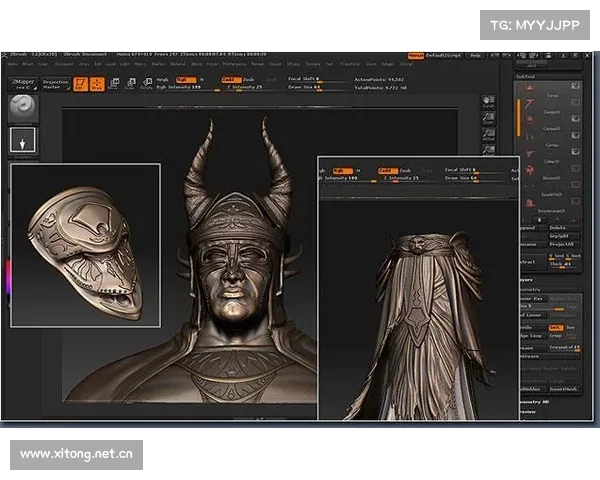Screen dimensions: 600x480
Task: Select the Move transform icon
Action: point(114,84)
